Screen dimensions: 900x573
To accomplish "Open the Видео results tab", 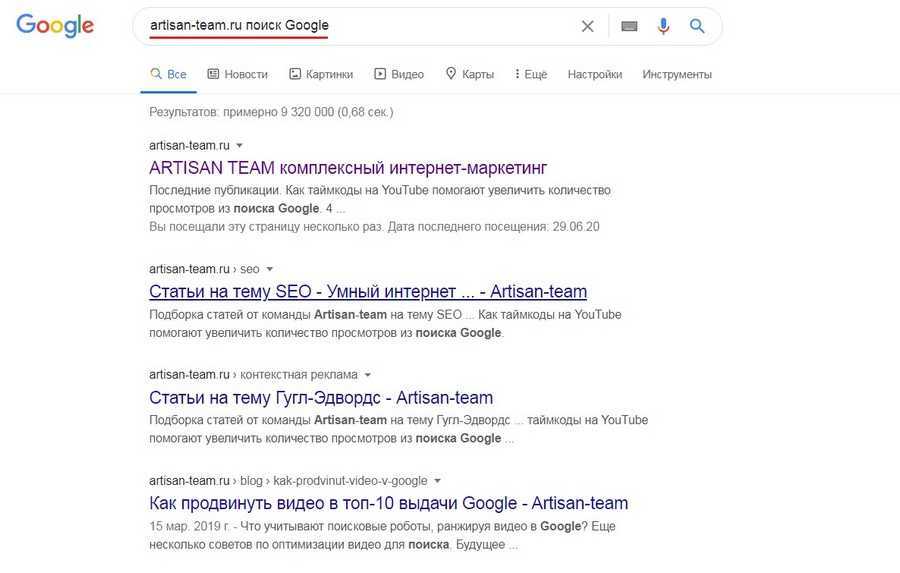I will [399, 74].
